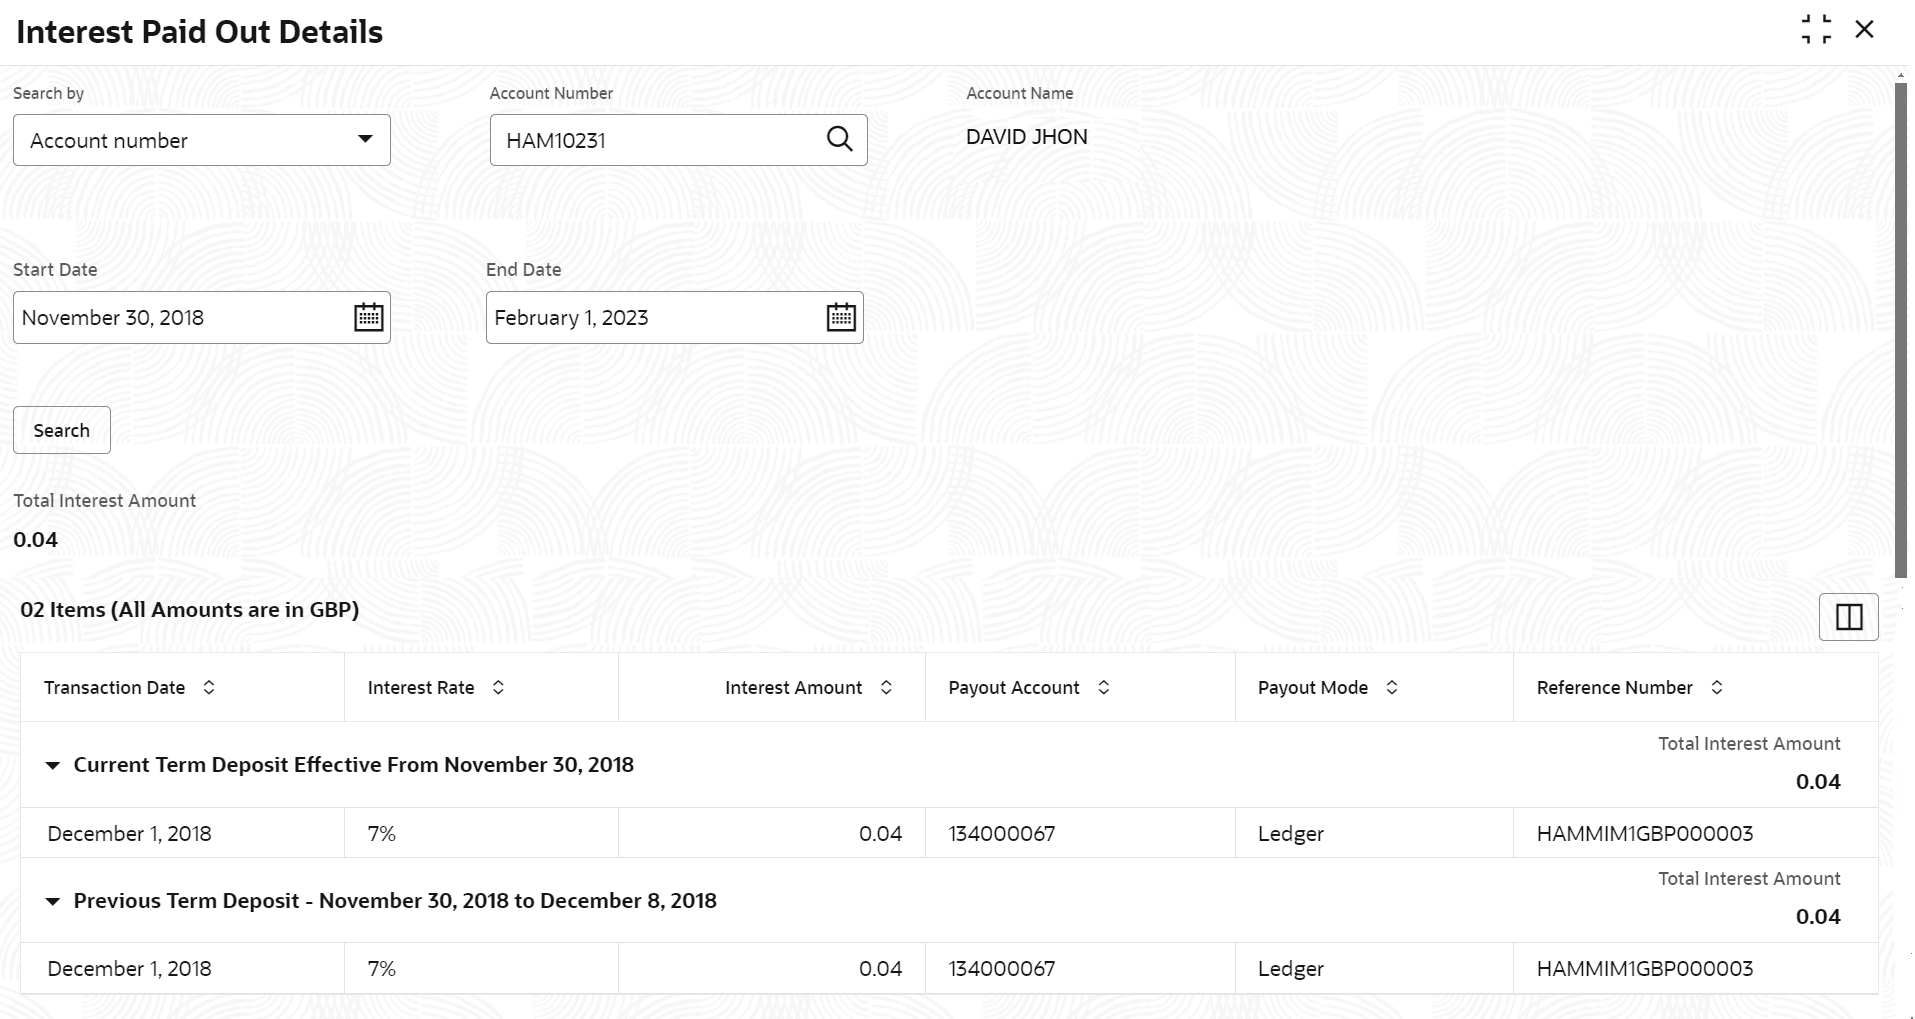
Task: Collapse the Current Term Deposit group
Action: click(x=53, y=765)
